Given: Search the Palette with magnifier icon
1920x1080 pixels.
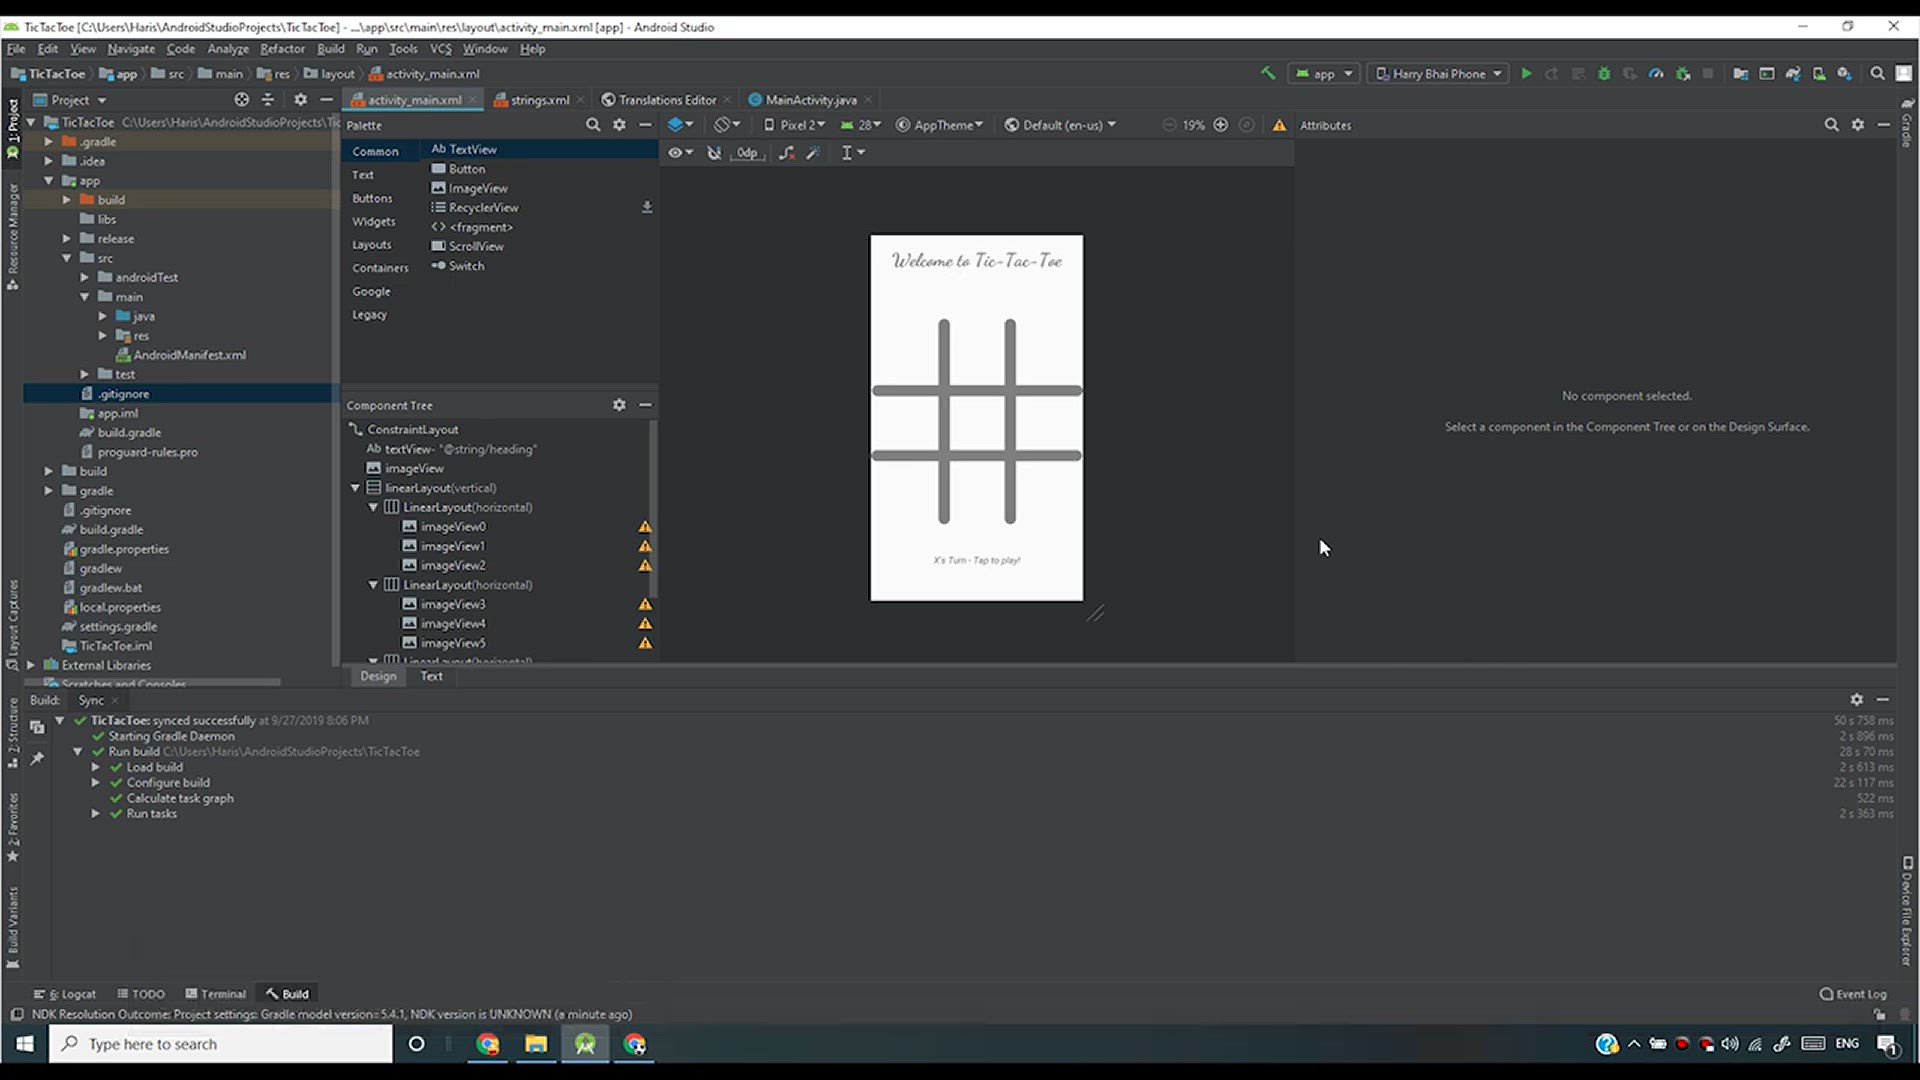Looking at the screenshot, I should coord(593,125).
